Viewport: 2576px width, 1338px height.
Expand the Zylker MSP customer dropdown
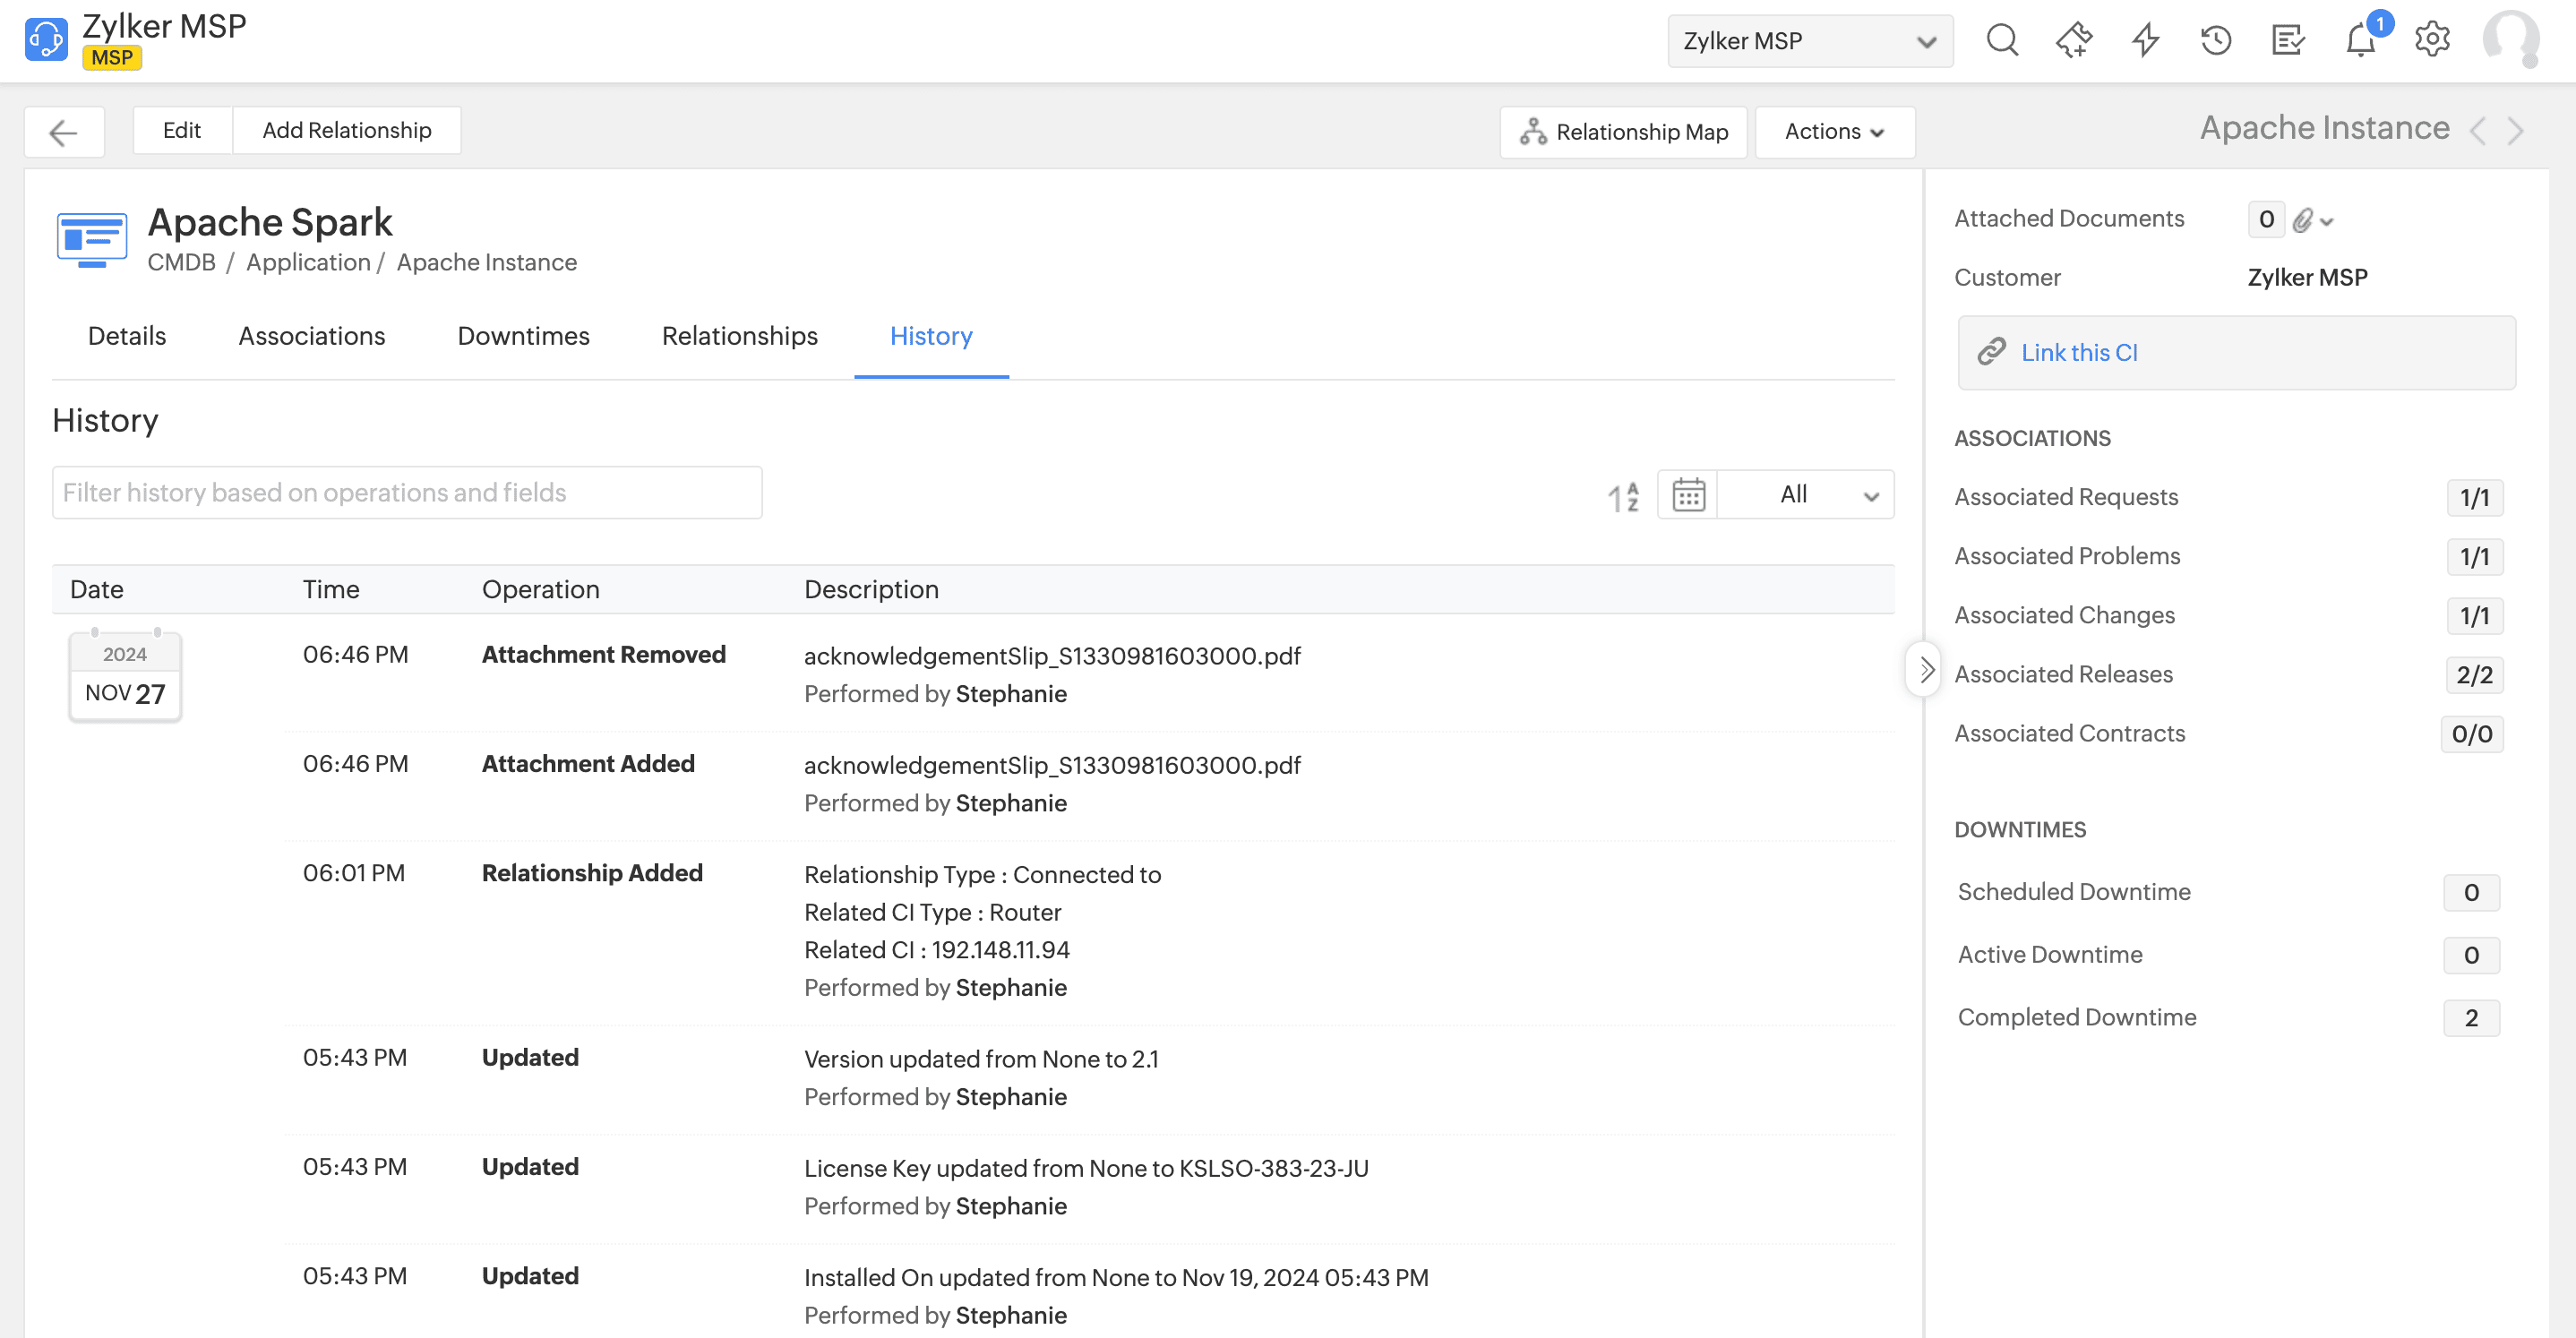click(x=1809, y=41)
